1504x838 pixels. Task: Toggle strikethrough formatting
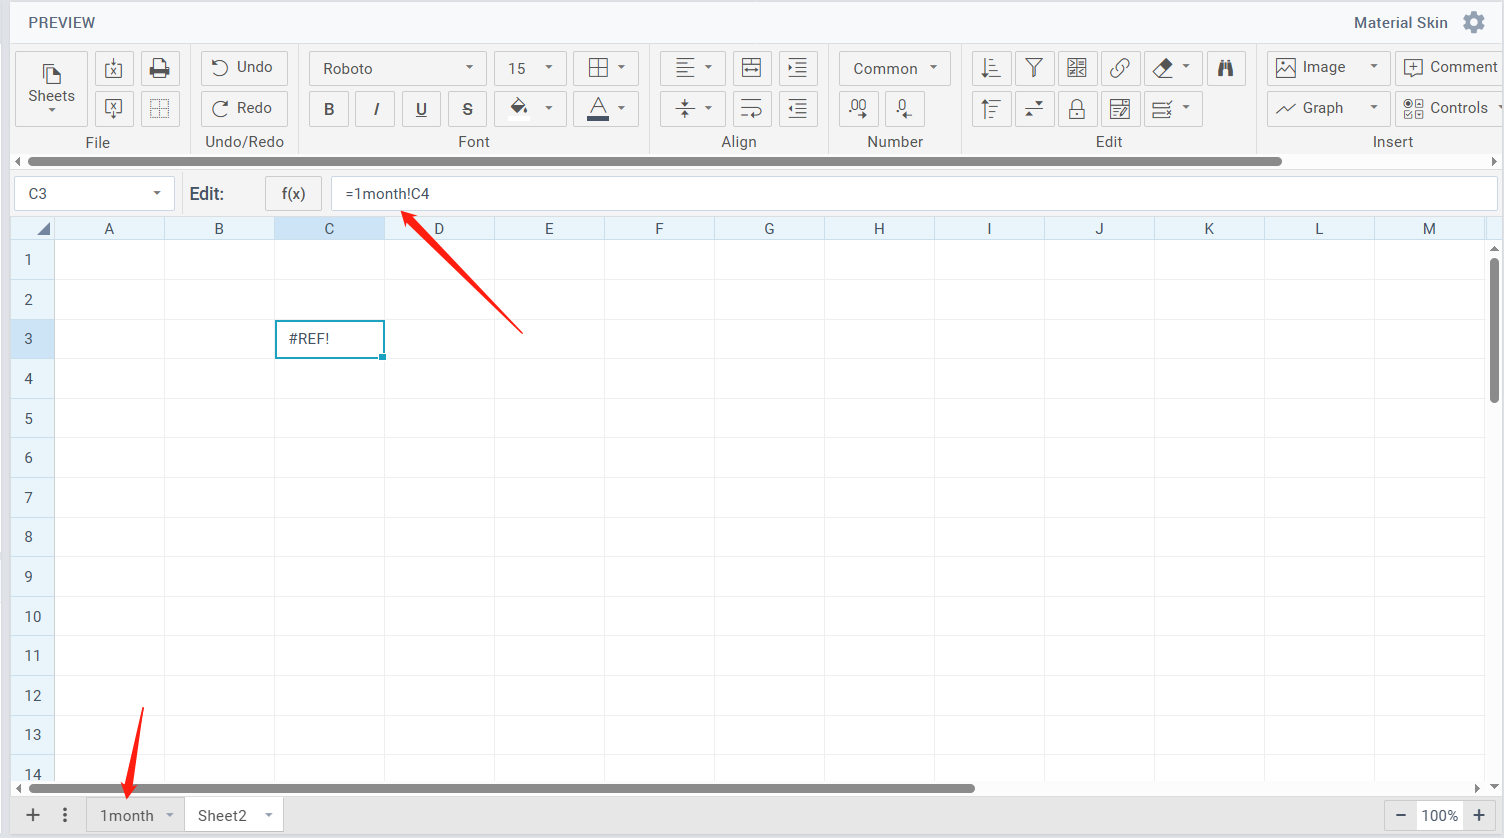click(467, 109)
